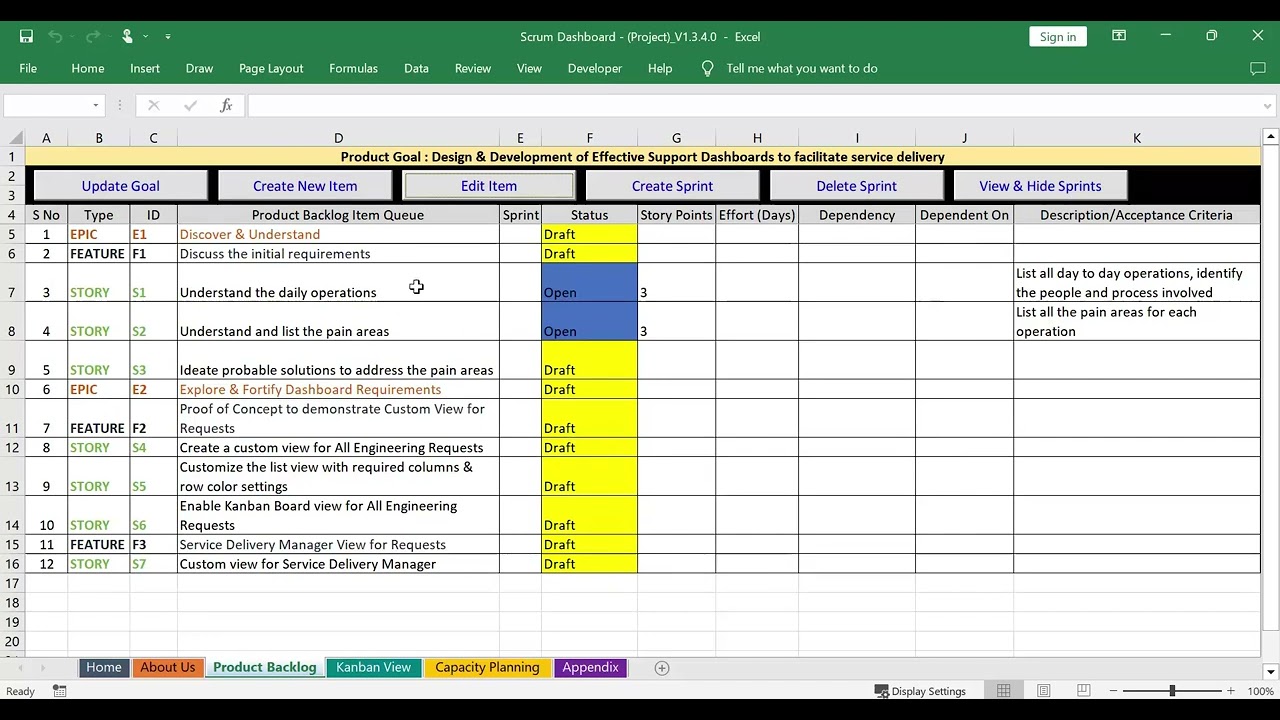
Task: Click the Edit Item button
Action: point(489,186)
